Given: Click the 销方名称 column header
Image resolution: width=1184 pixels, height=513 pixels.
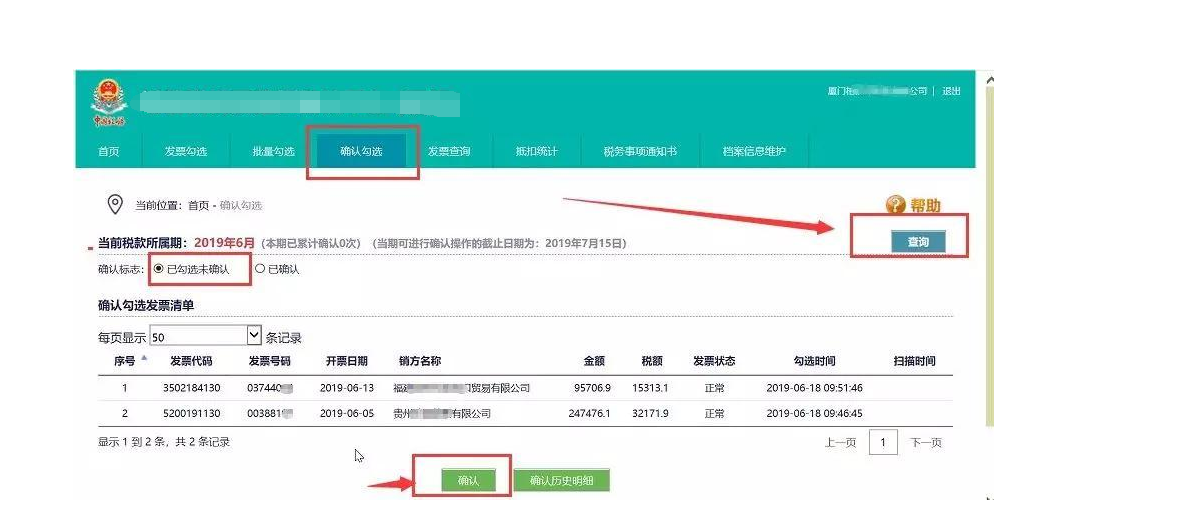Looking at the screenshot, I should click(420, 361).
